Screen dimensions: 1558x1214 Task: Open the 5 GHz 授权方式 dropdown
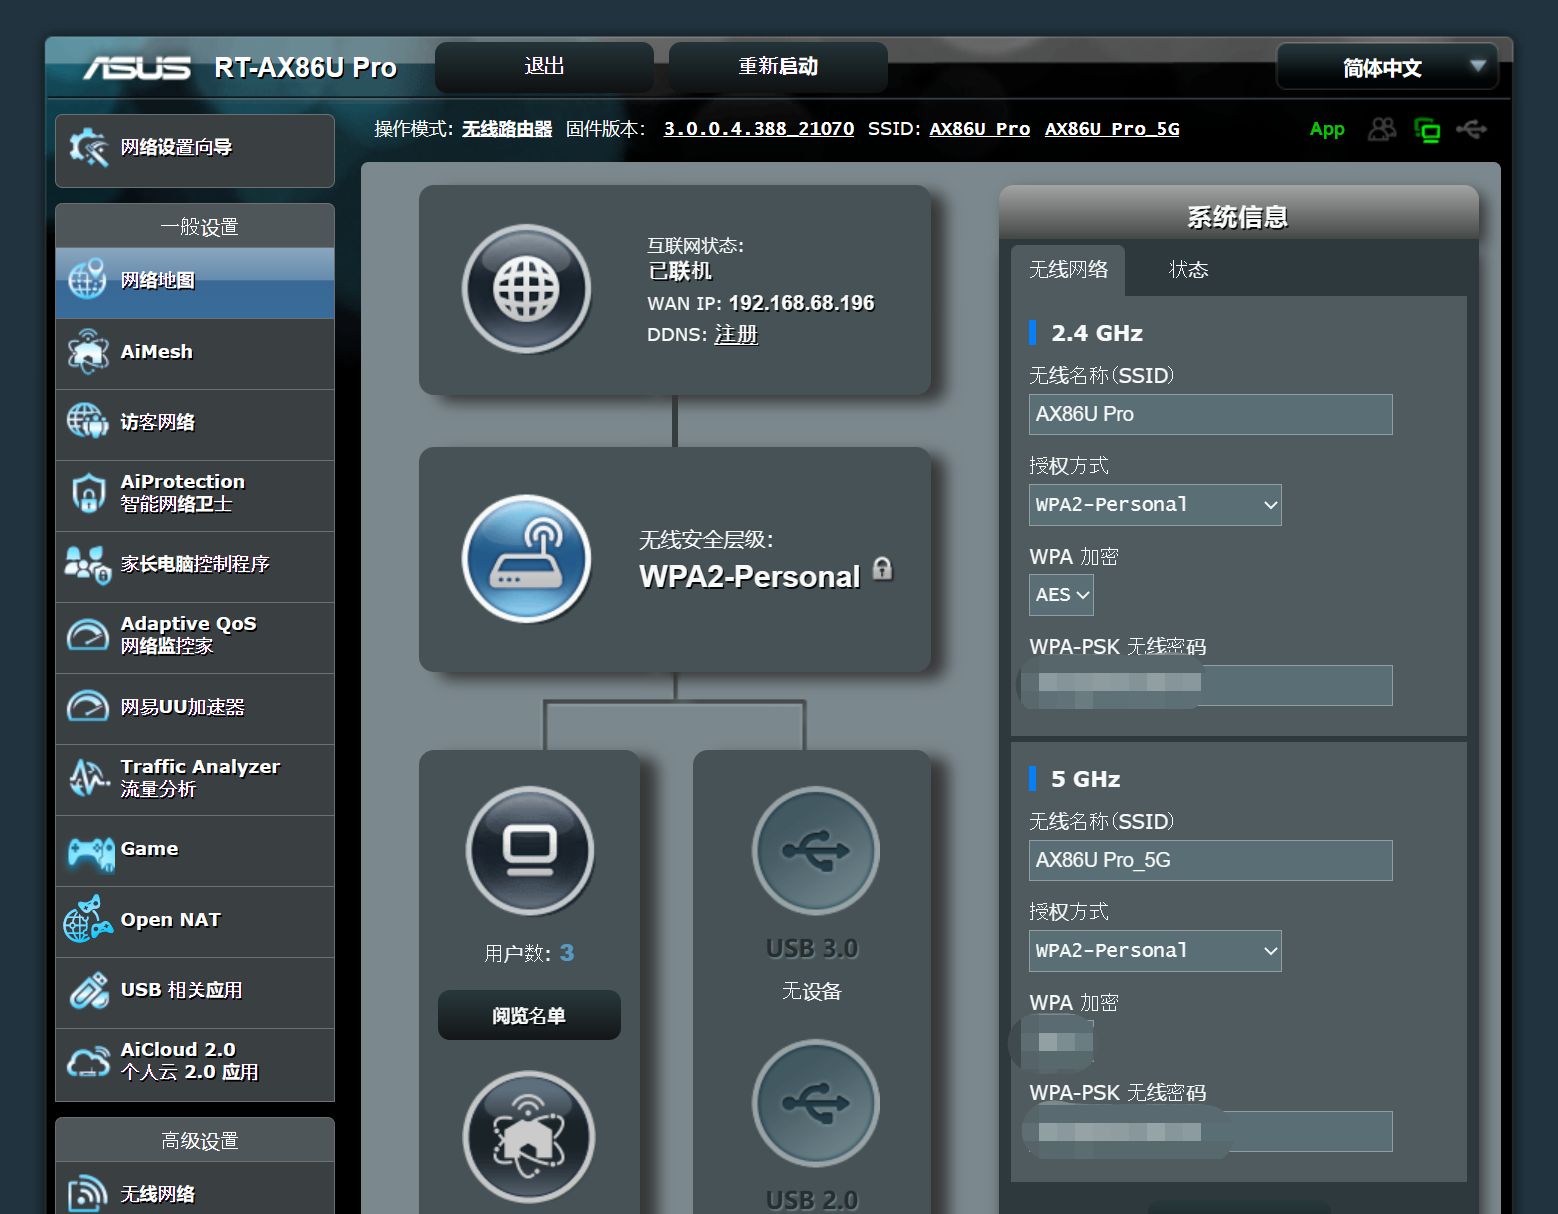point(1155,951)
